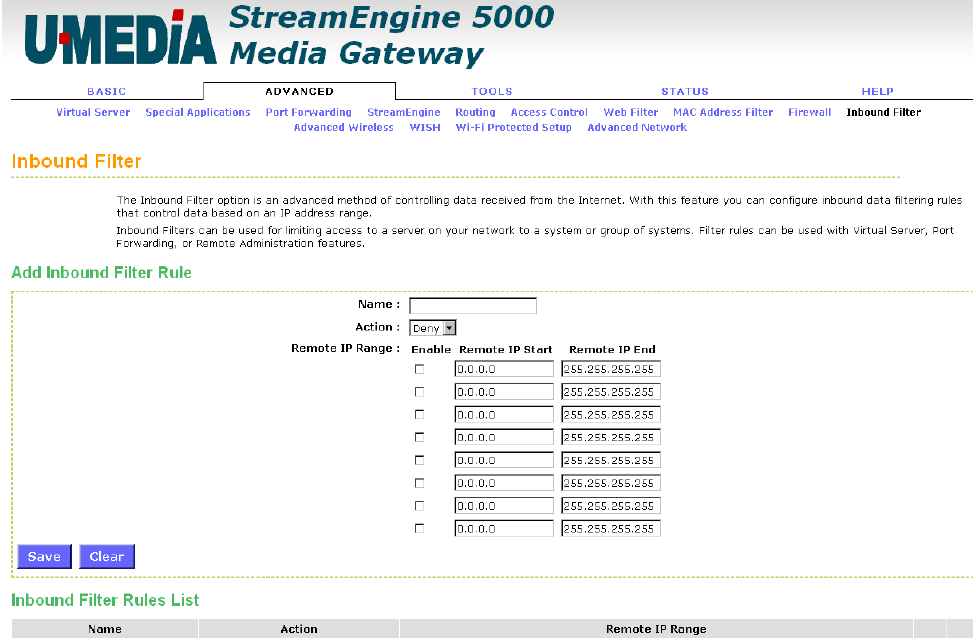Open Access Control page

coord(549,112)
